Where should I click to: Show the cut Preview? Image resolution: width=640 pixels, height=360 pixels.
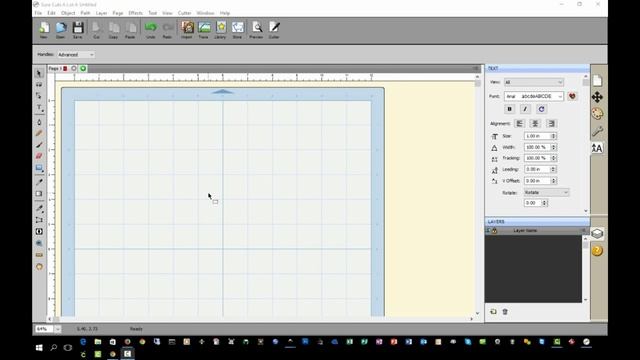click(x=256, y=29)
